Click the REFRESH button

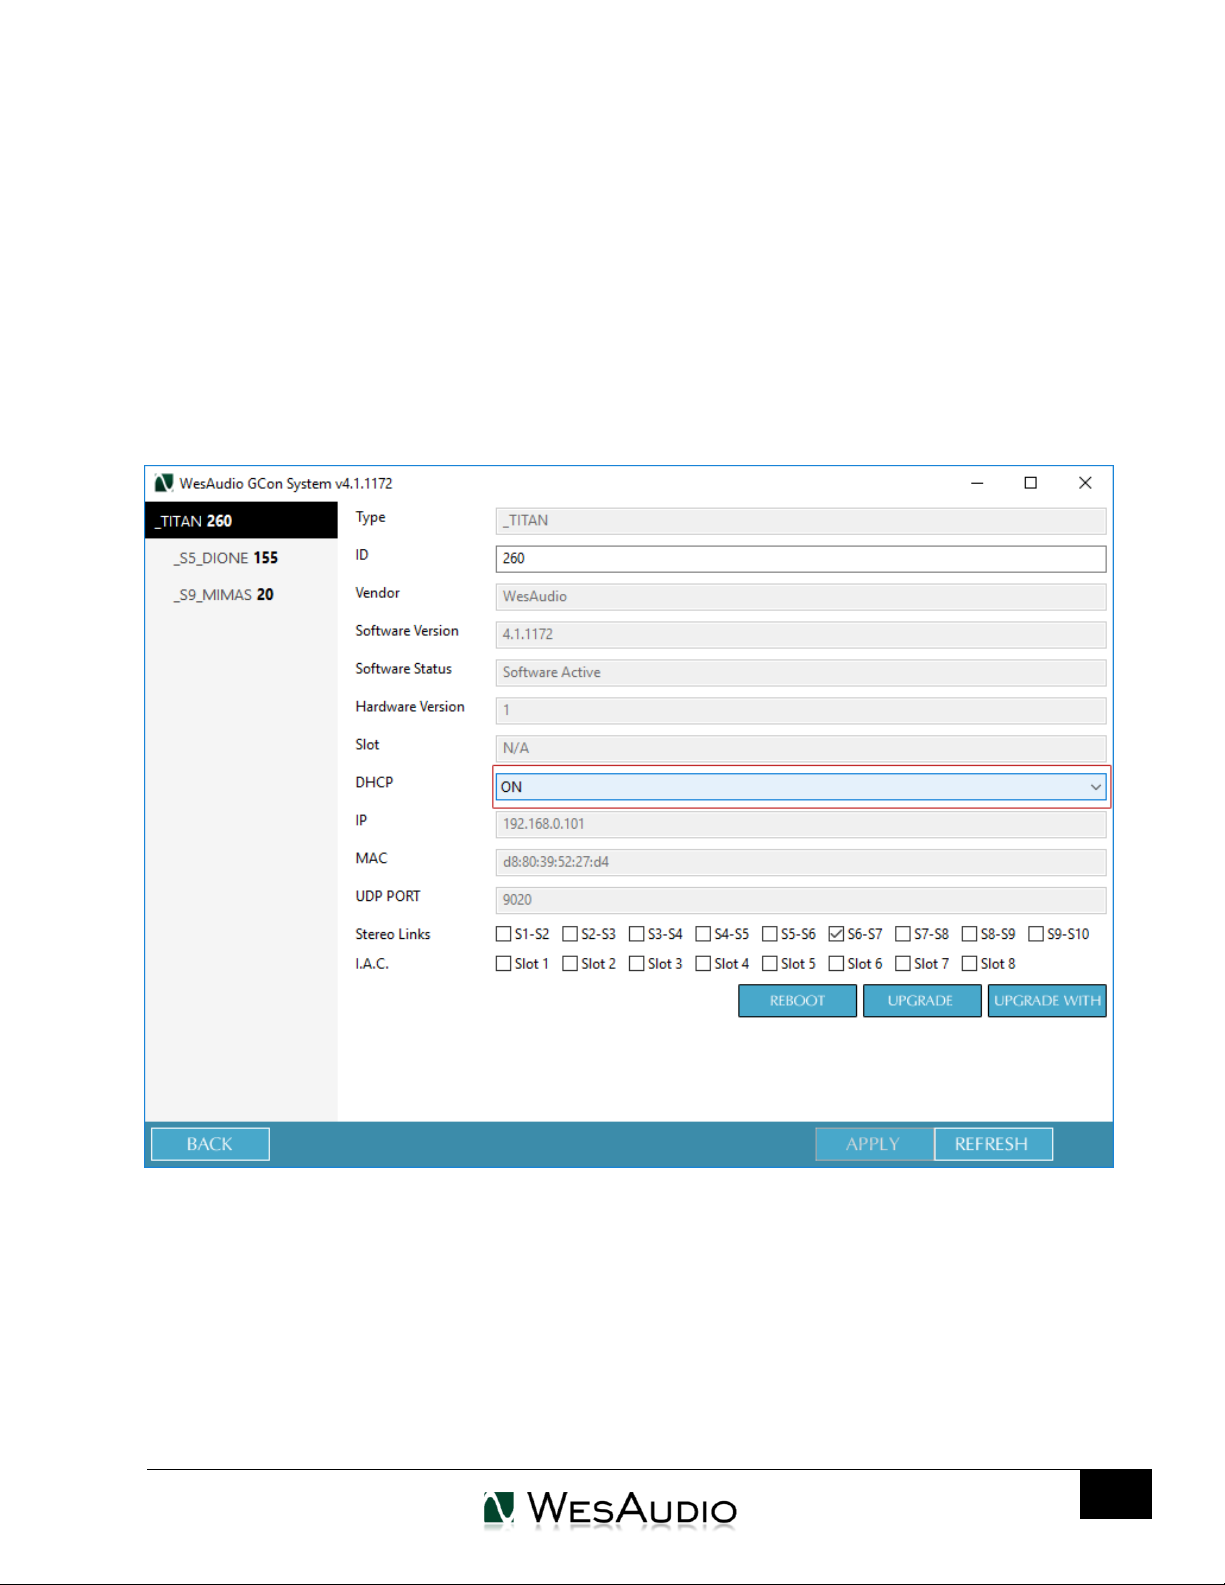point(993,1144)
